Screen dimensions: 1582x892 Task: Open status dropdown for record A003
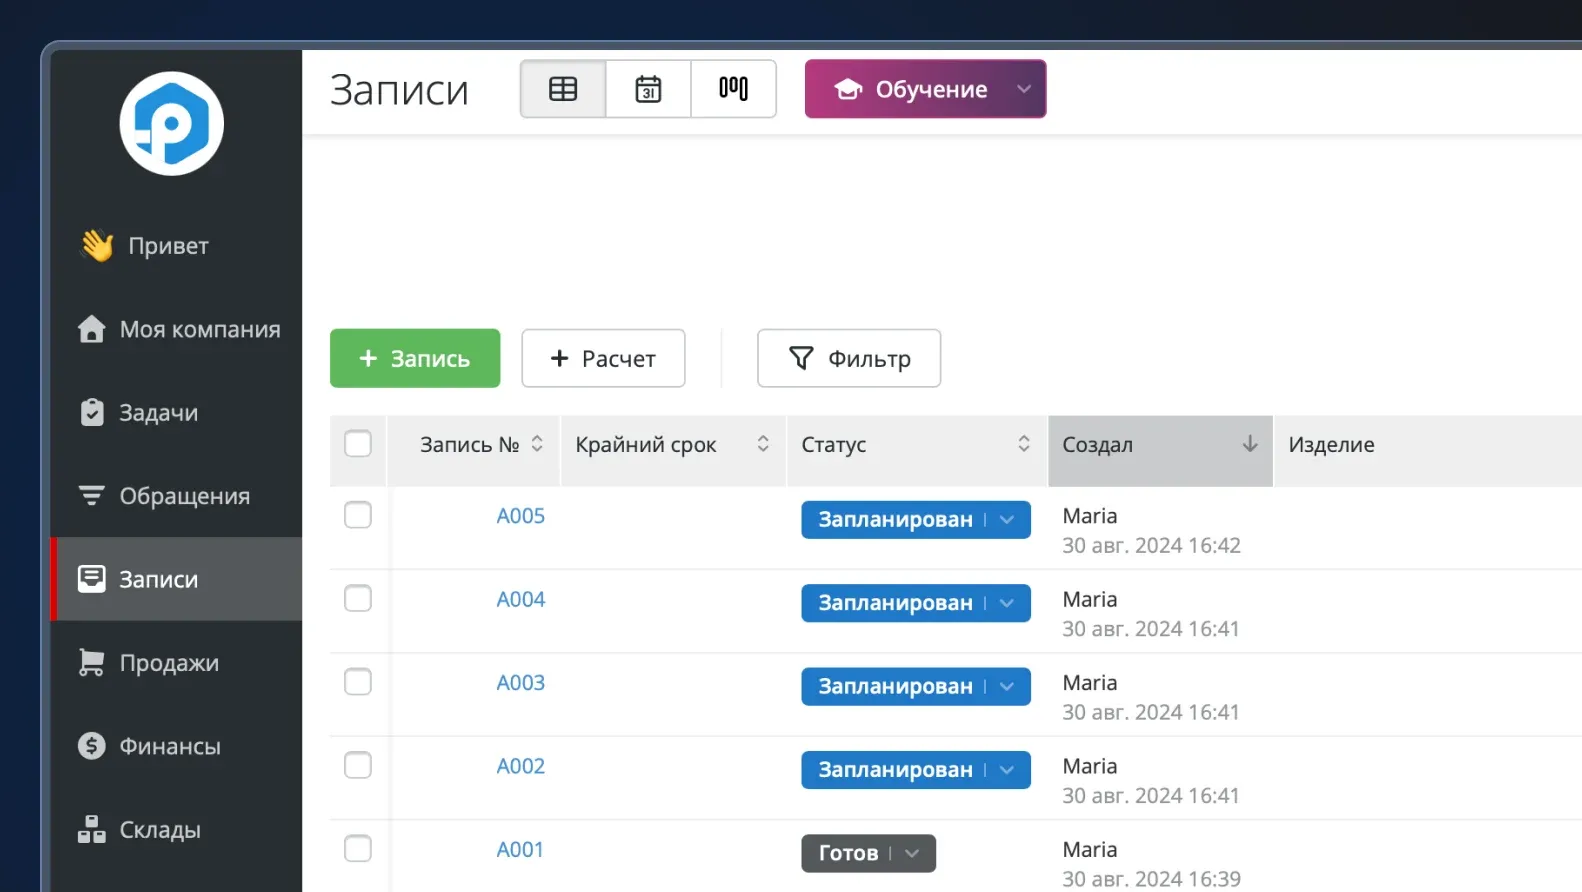1007,686
